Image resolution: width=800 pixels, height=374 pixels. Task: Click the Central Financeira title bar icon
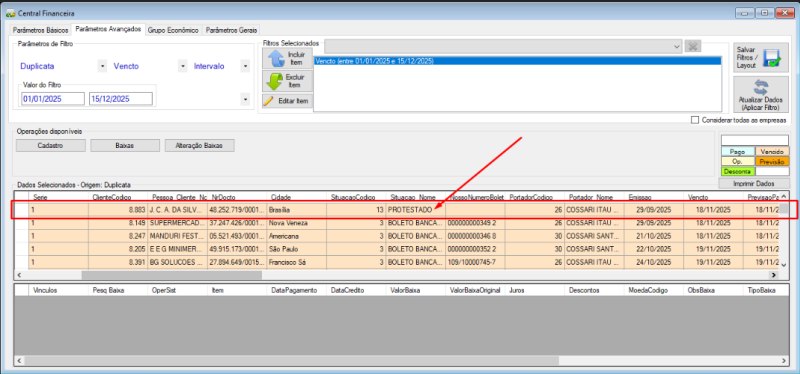(9, 13)
